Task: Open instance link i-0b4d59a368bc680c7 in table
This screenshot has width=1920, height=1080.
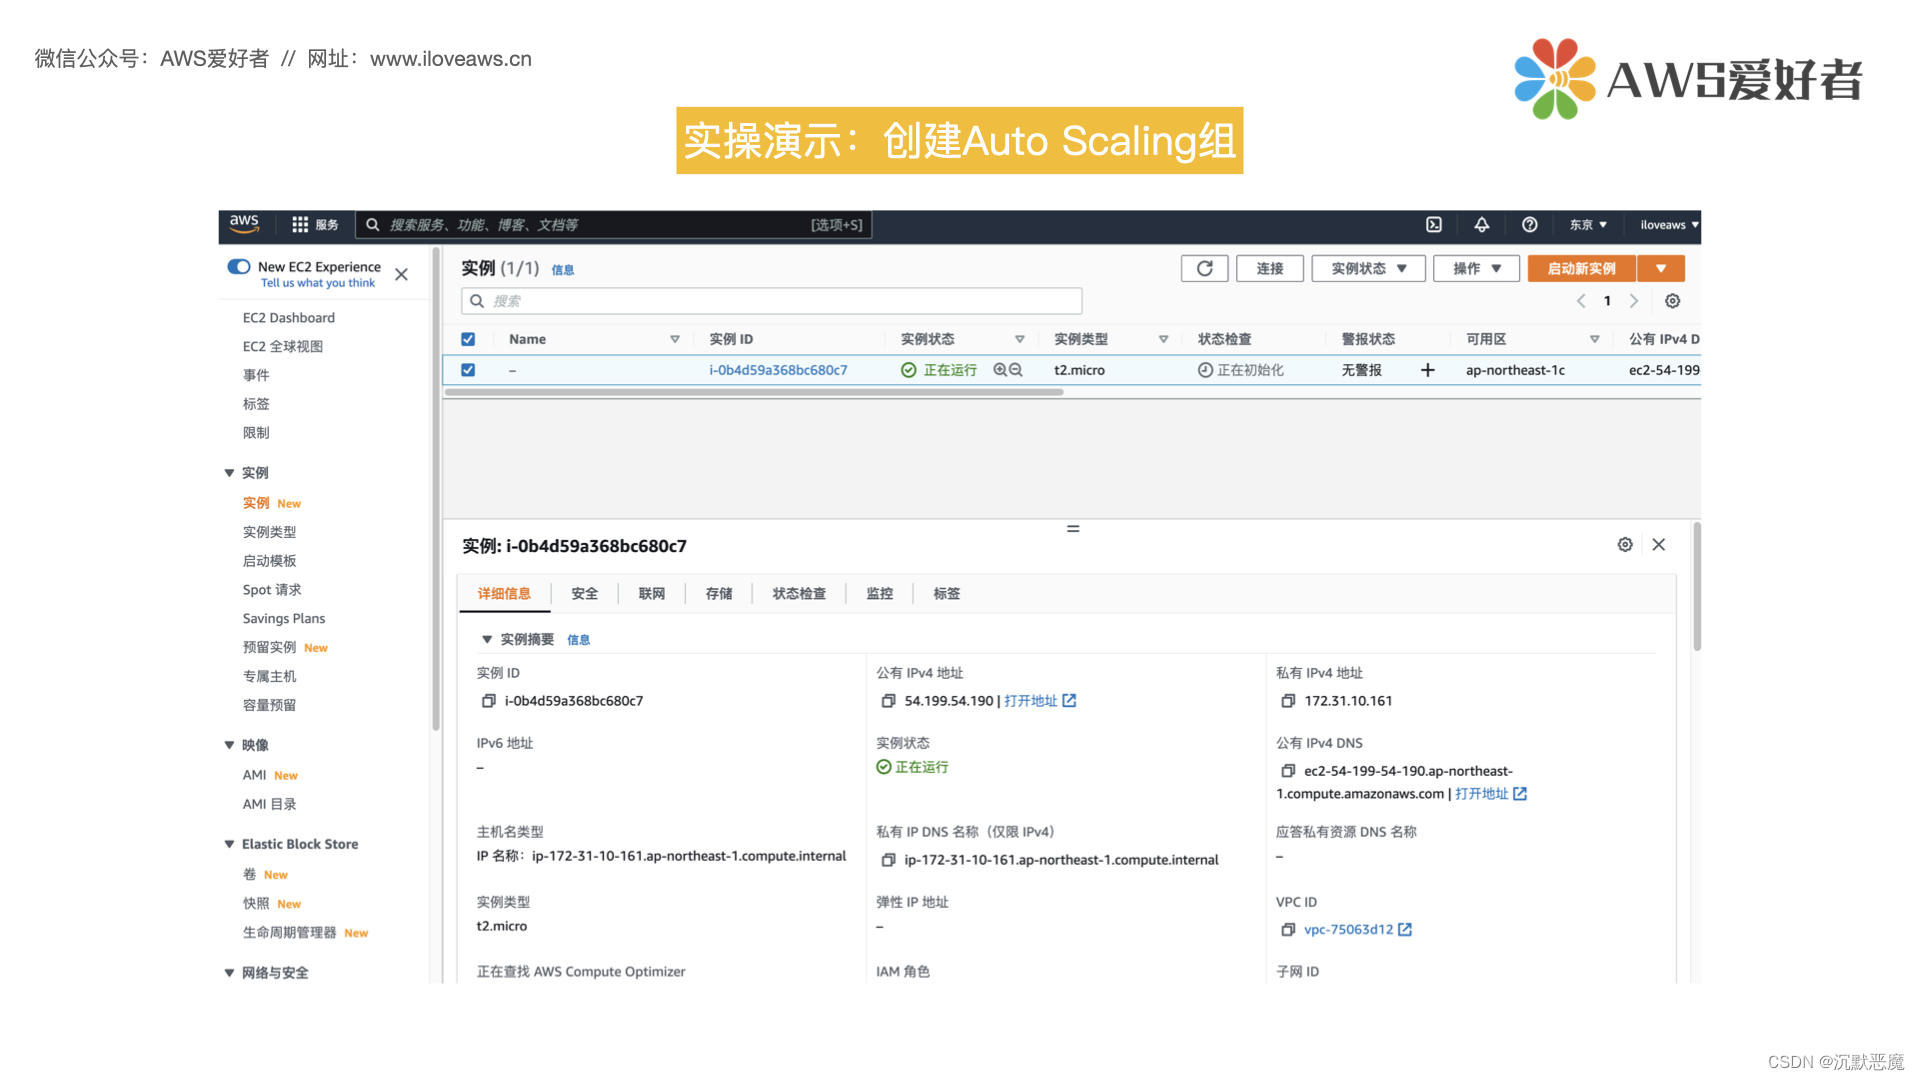Action: point(778,370)
